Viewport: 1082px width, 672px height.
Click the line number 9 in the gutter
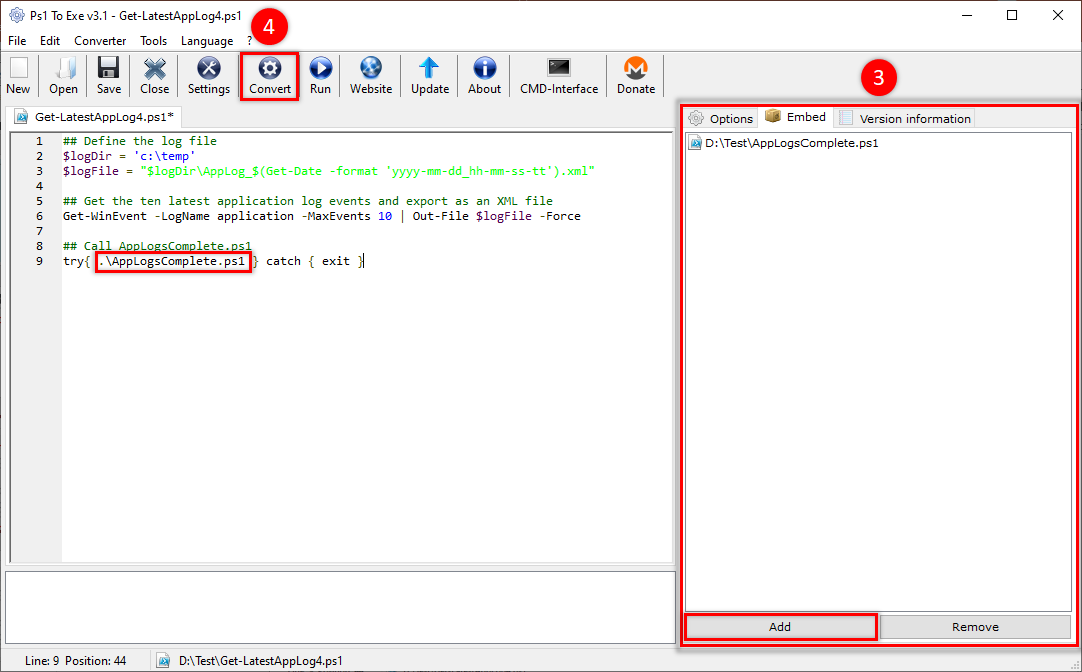[x=39, y=261]
